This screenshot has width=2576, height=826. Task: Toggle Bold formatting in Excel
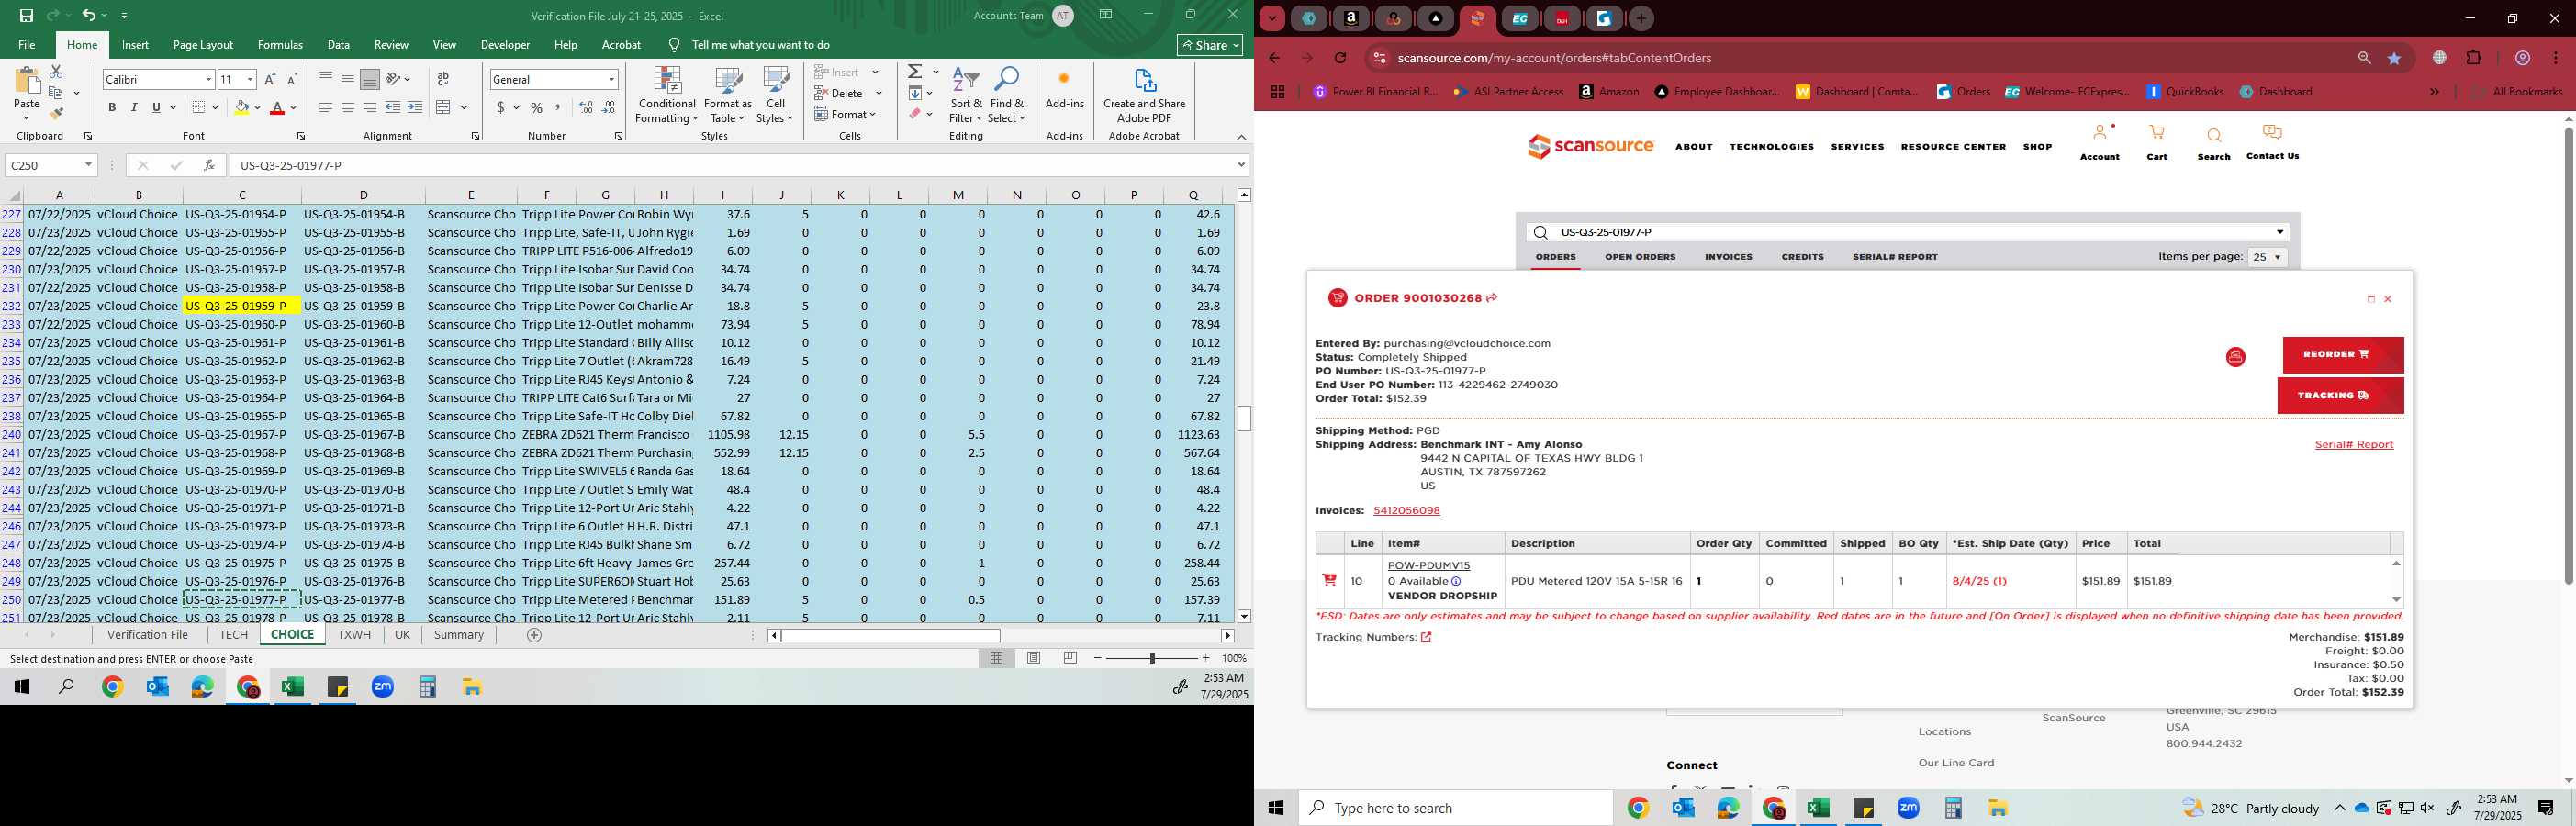click(112, 107)
